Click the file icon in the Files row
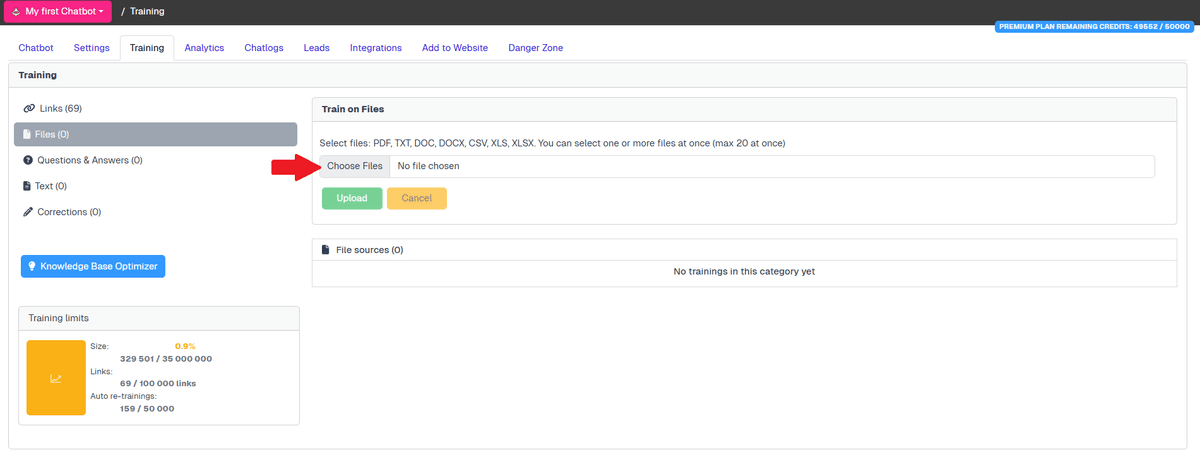The width and height of the screenshot is (1200, 455). coord(27,134)
